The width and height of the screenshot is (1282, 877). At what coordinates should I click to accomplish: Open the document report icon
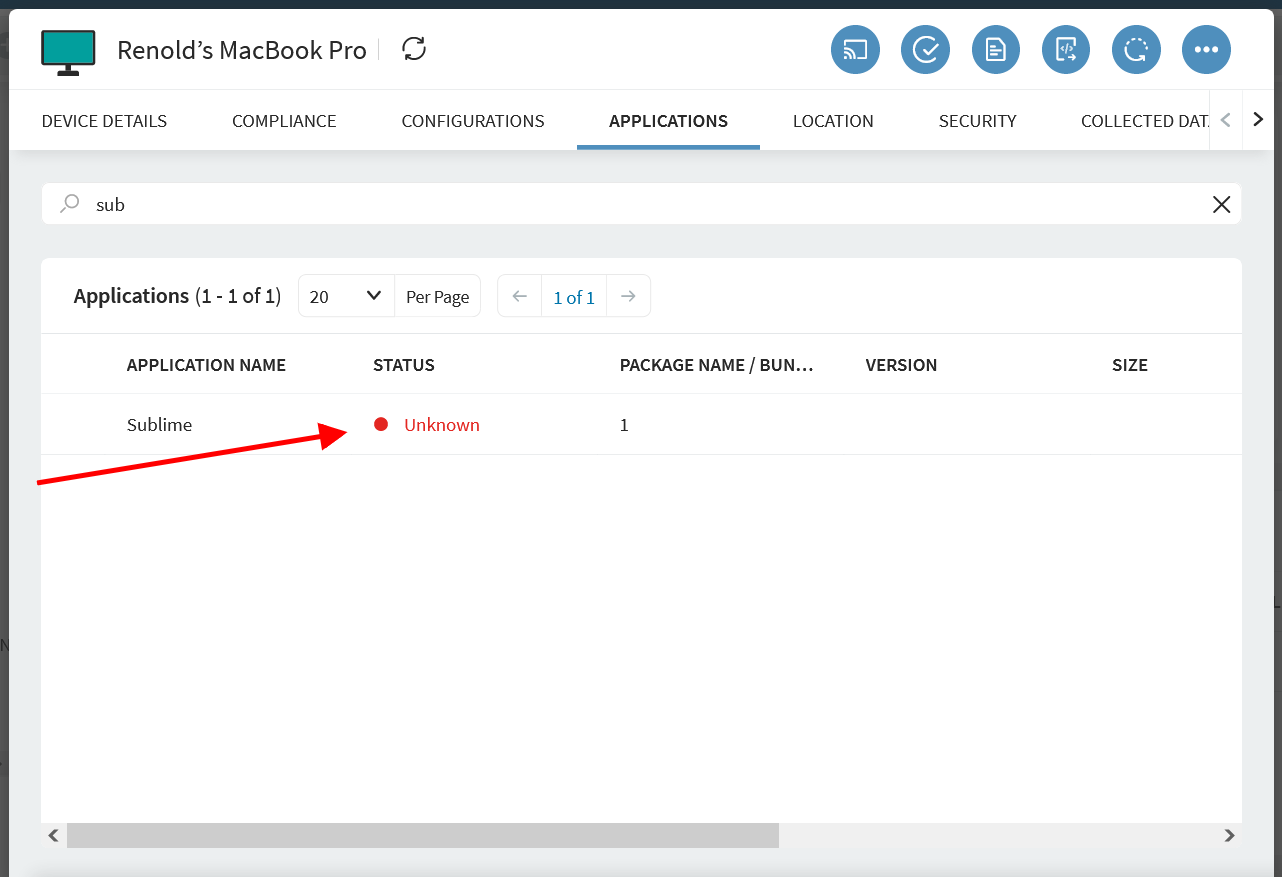point(996,50)
